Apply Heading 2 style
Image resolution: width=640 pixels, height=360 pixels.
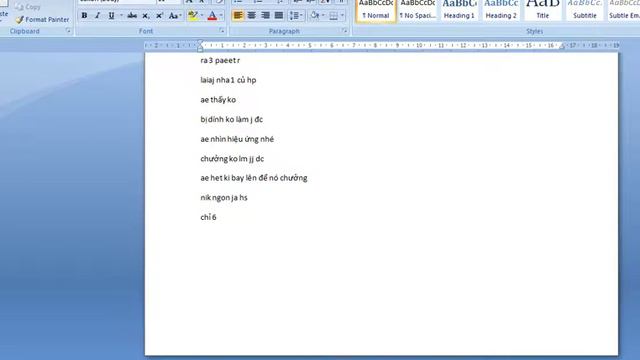click(x=501, y=10)
